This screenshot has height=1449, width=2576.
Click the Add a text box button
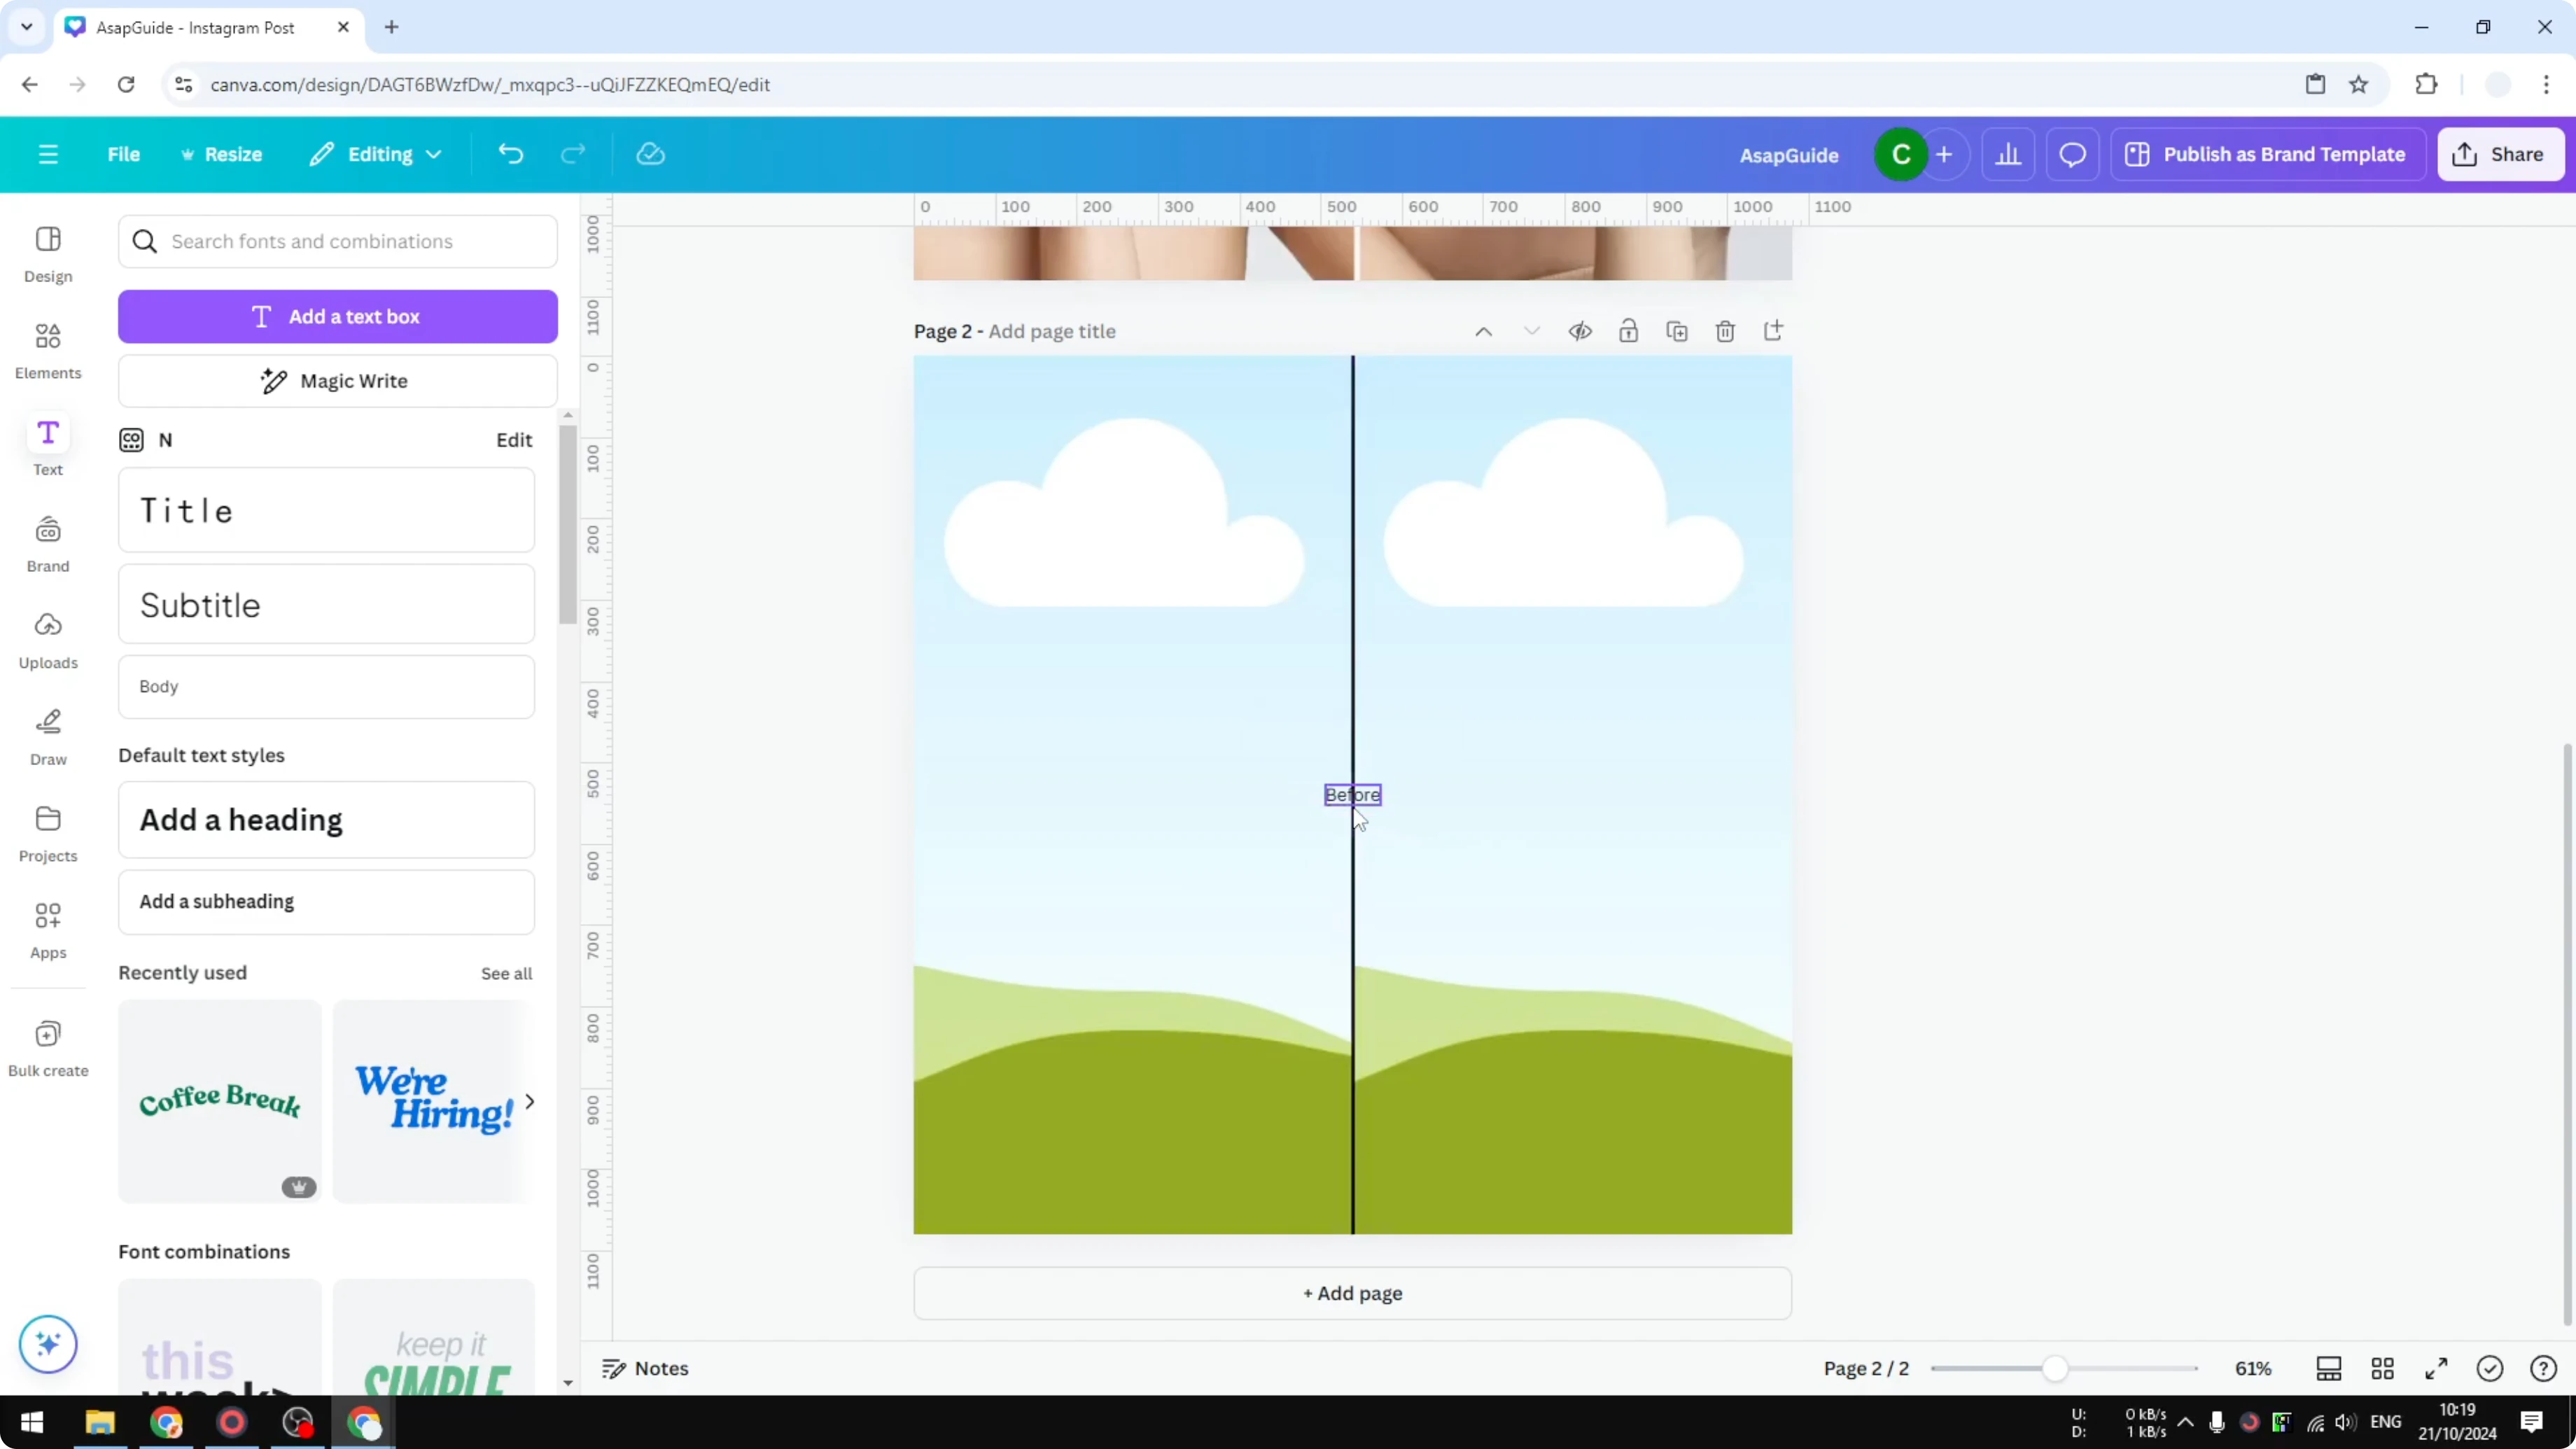point(338,316)
